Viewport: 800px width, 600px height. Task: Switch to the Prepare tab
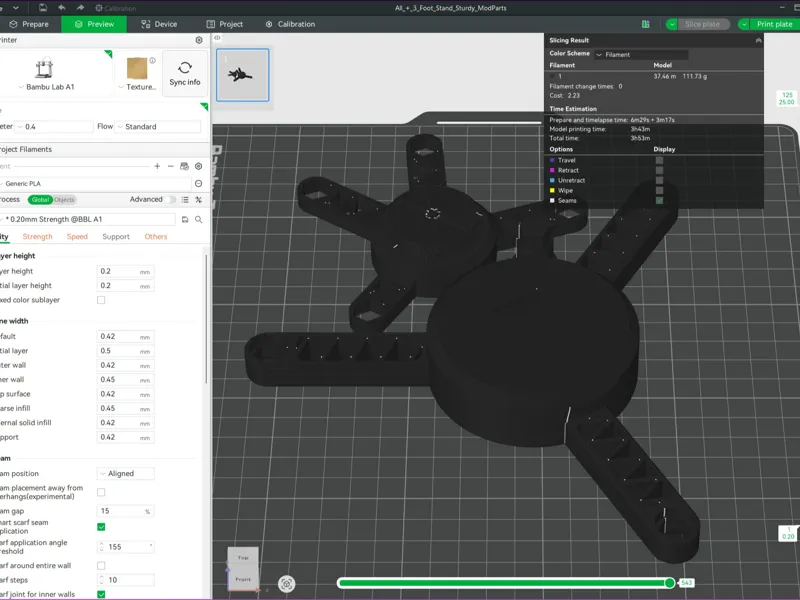(30, 24)
